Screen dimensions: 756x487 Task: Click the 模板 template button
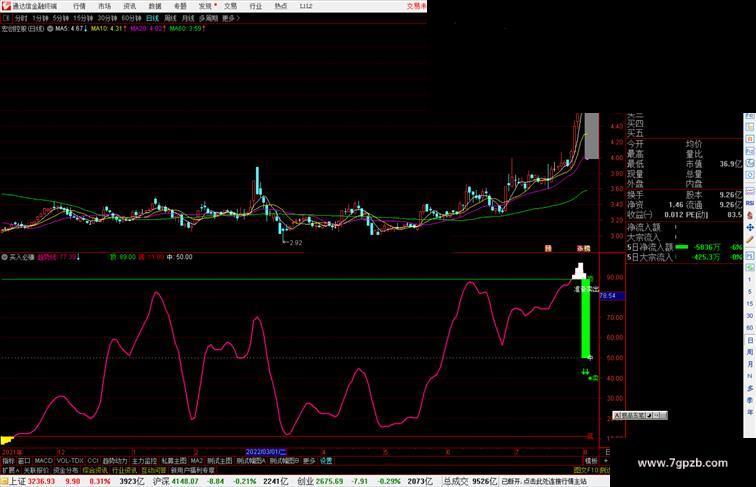click(x=591, y=461)
